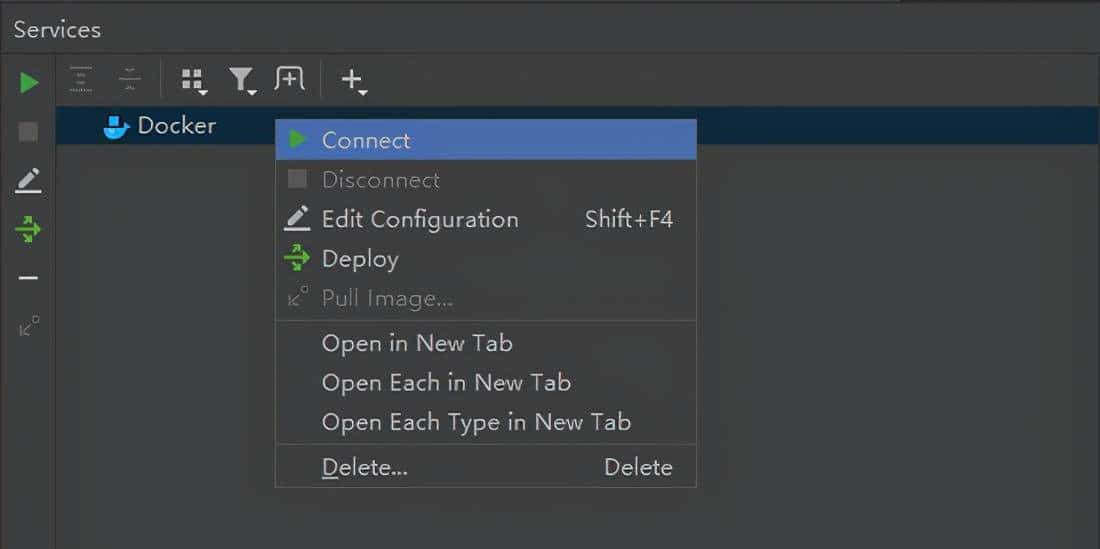This screenshot has height=549, width=1100.
Task: Click the Pull Image arrow icon in left sidebar
Action: coord(29,326)
